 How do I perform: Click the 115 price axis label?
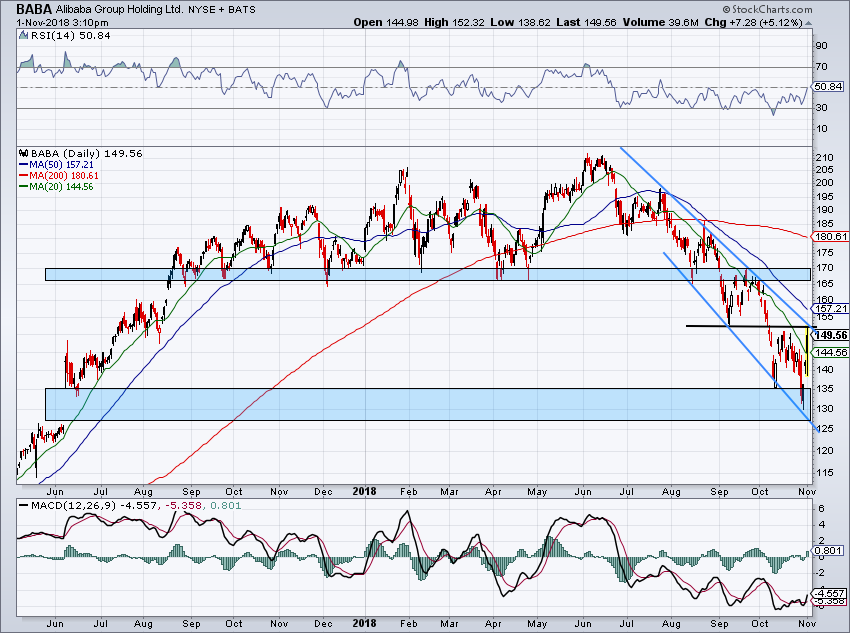(x=825, y=473)
